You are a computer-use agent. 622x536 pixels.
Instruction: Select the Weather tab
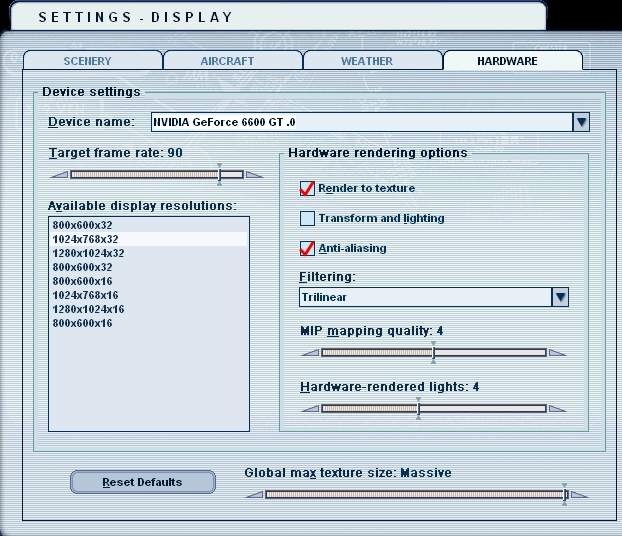tap(372, 61)
